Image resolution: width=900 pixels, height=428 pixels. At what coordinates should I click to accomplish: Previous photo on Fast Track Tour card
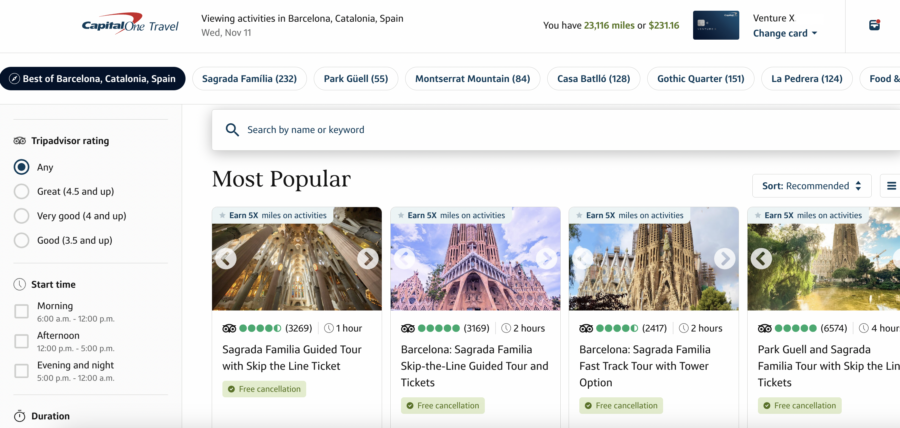[x=583, y=259]
